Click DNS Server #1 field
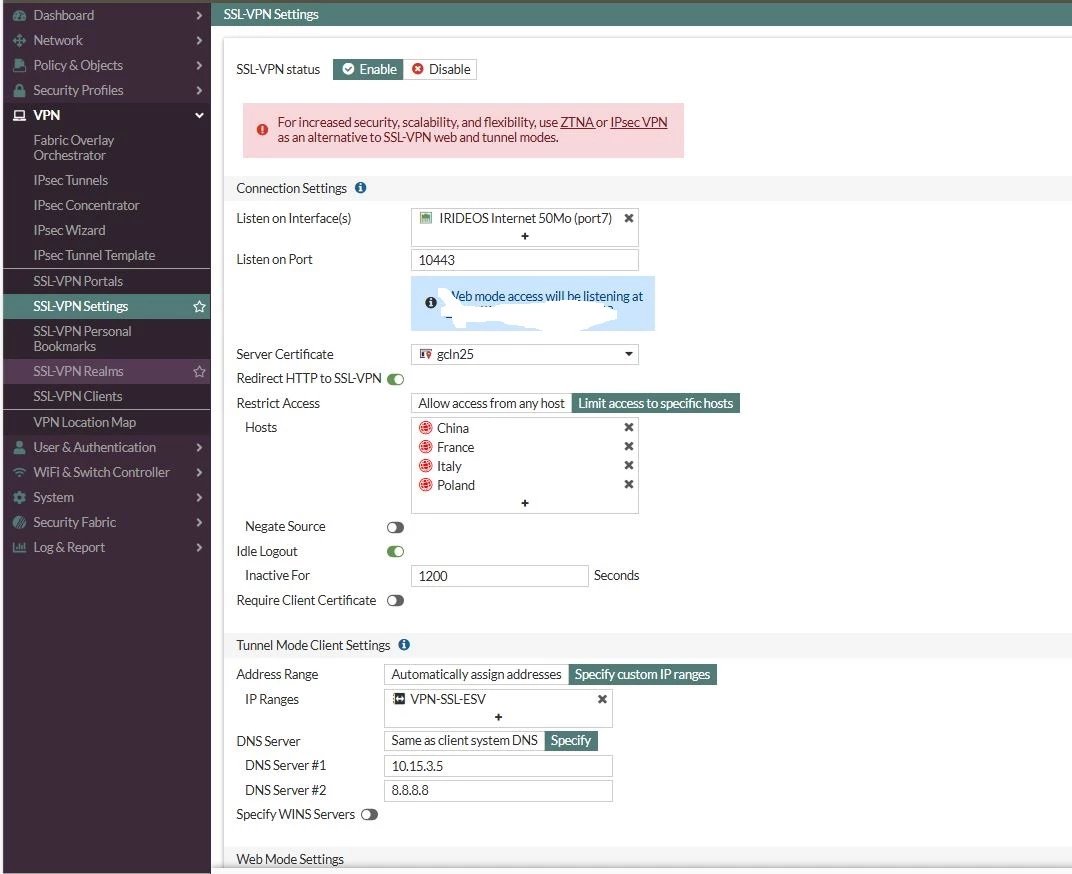This screenshot has height=874, width=1072. point(498,766)
